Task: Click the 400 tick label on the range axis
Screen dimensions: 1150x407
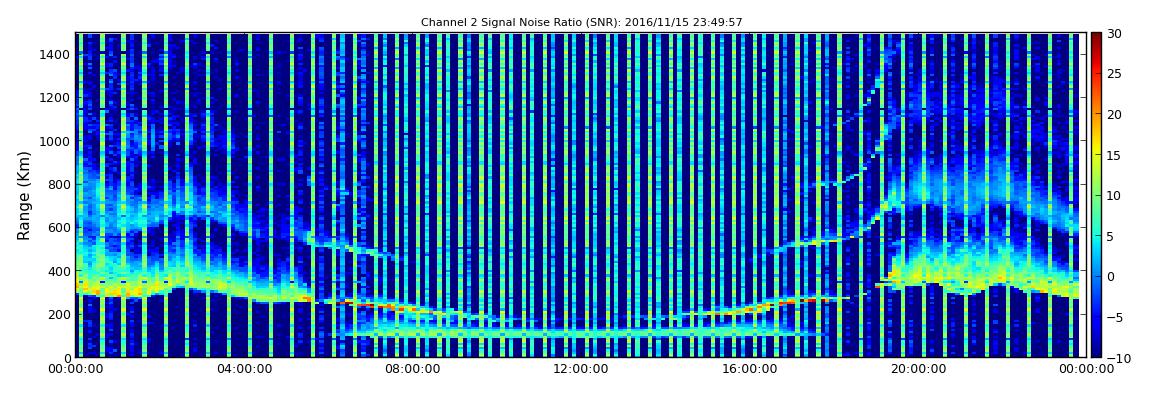Action: pos(59,271)
